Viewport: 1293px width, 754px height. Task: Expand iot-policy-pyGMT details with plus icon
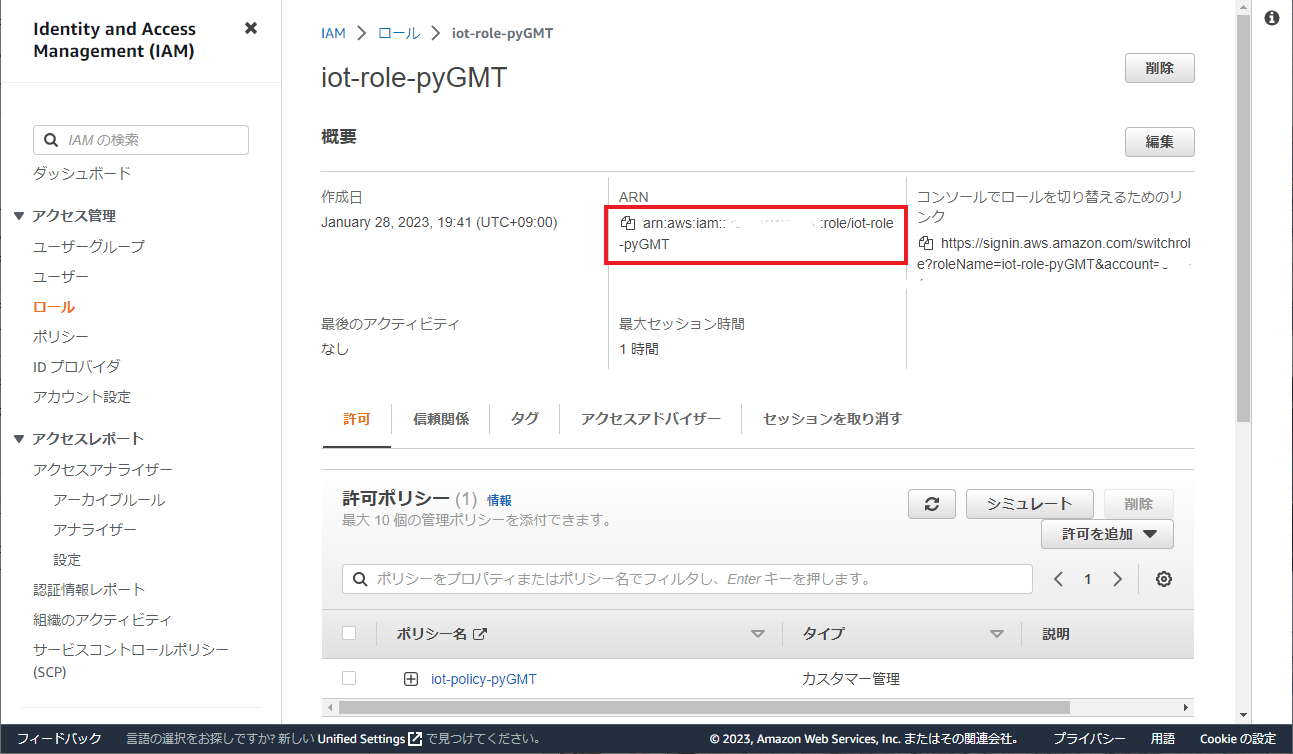click(411, 679)
